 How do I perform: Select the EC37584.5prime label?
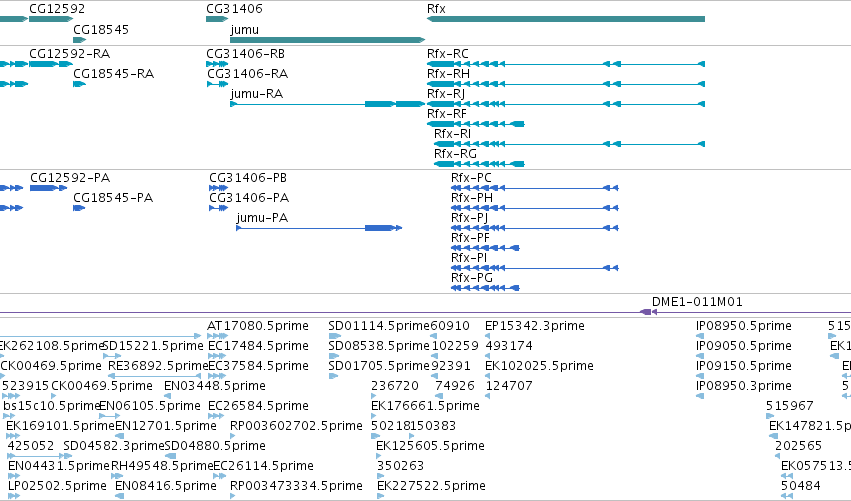258,366
